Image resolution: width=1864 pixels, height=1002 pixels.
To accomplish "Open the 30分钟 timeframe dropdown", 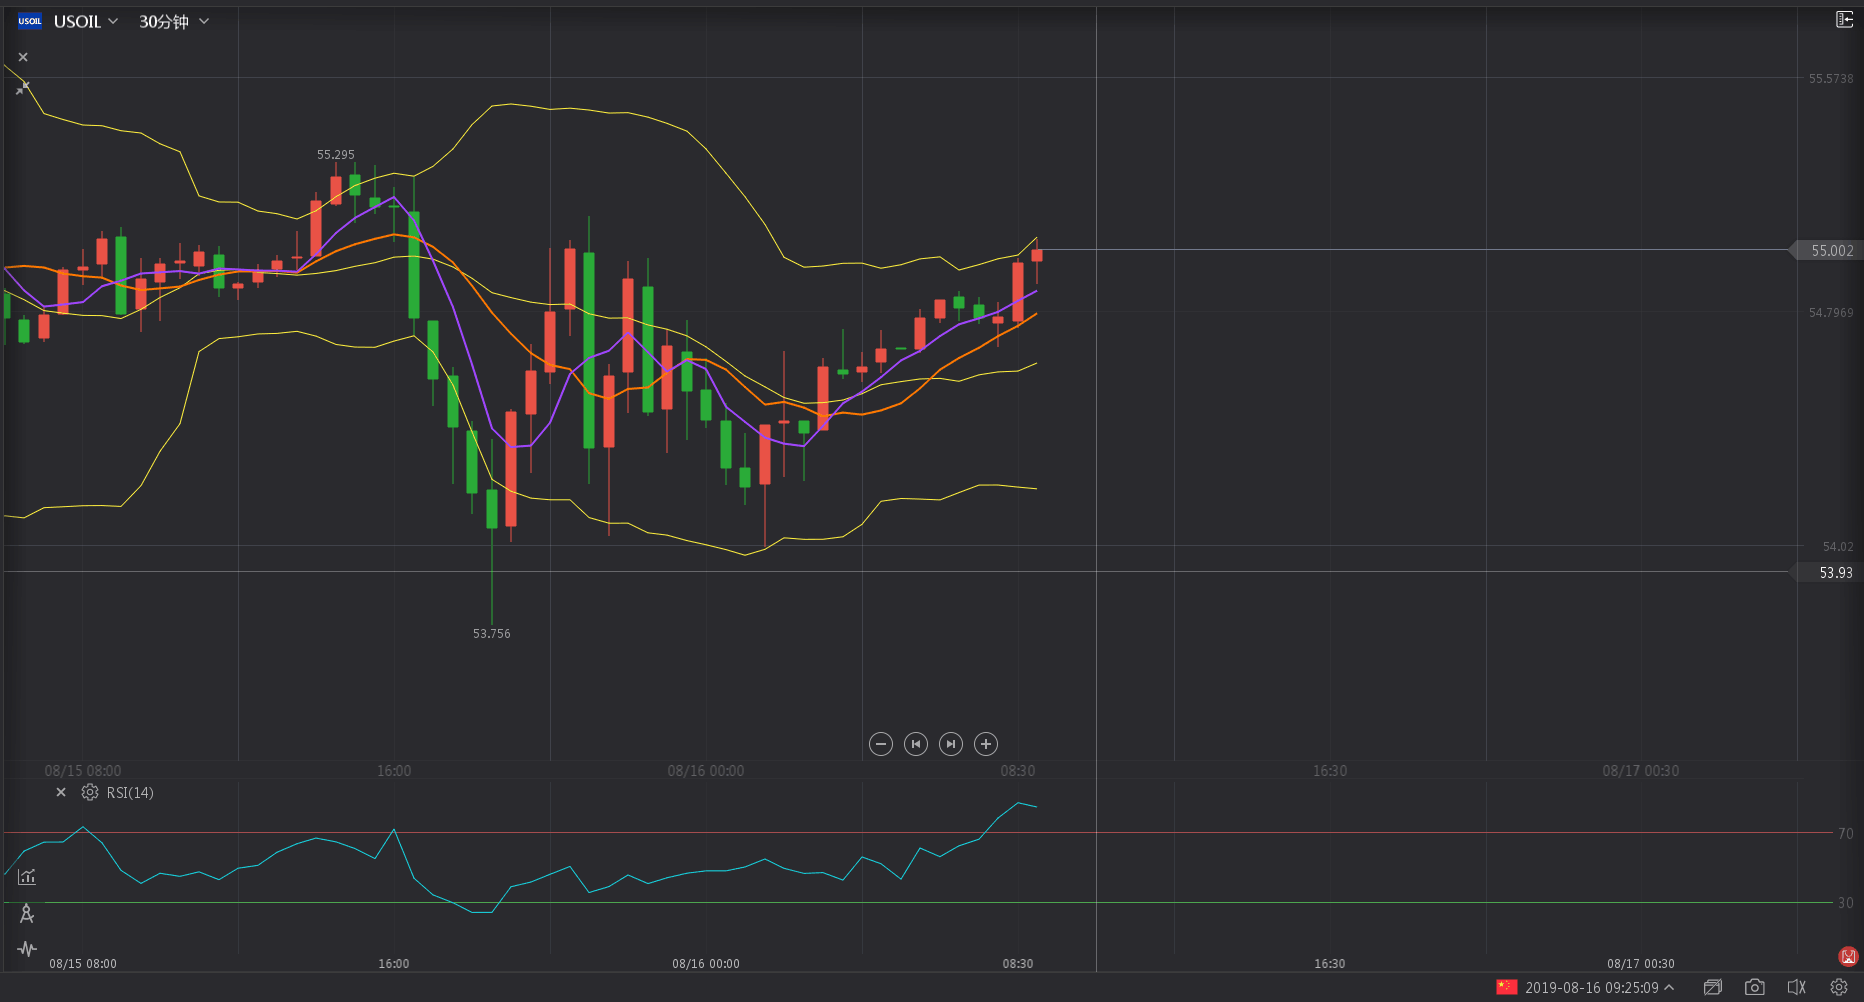I will point(174,21).
